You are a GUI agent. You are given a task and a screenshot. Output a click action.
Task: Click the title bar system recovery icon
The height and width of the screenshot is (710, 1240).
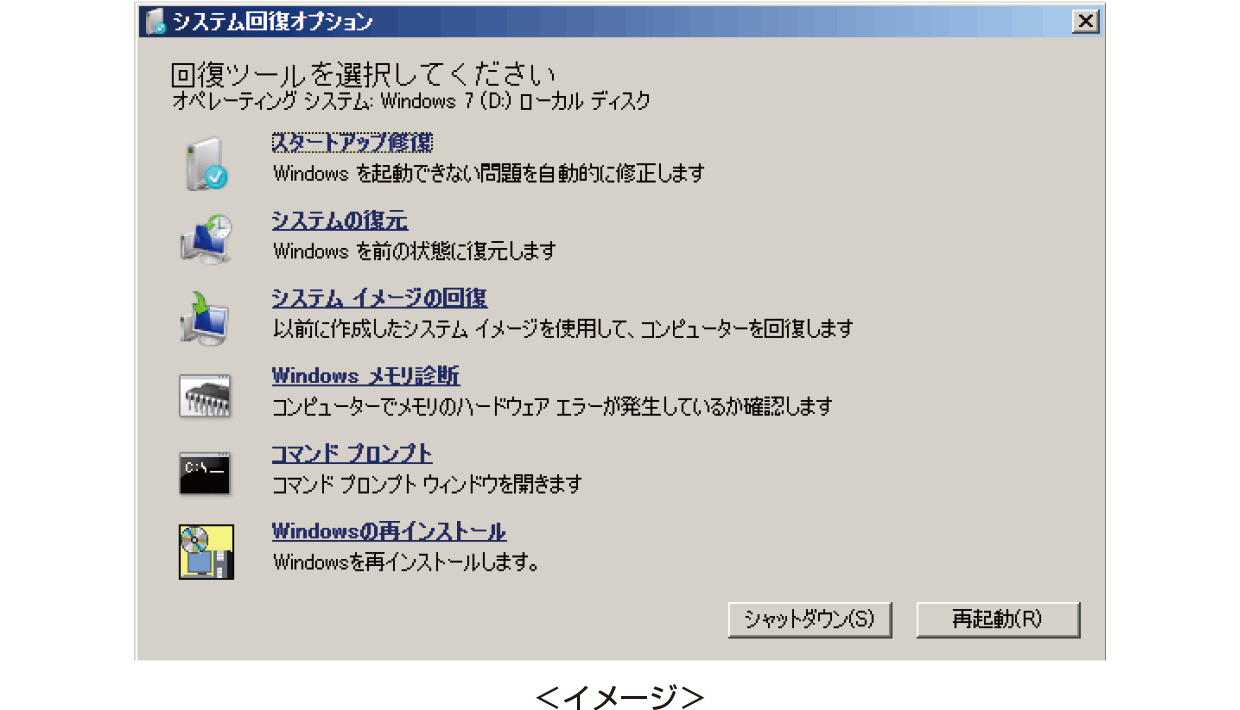[155, 21]
